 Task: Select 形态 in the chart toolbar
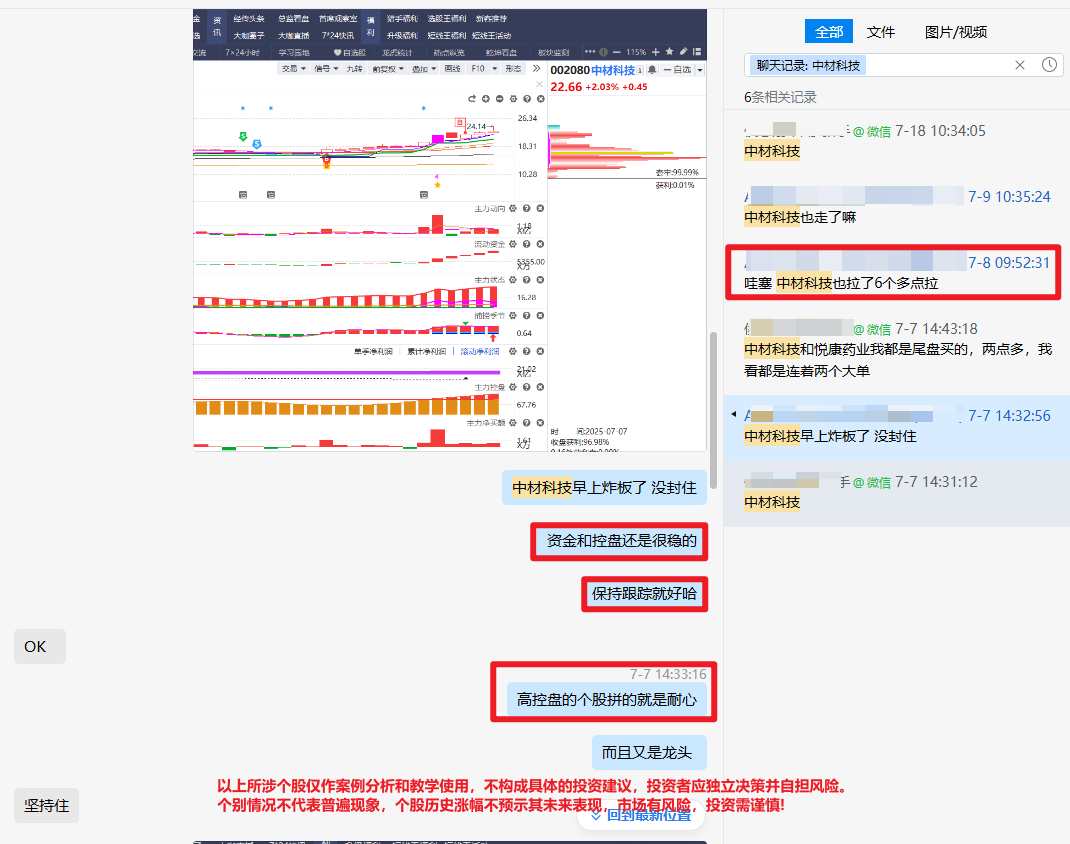513,69
